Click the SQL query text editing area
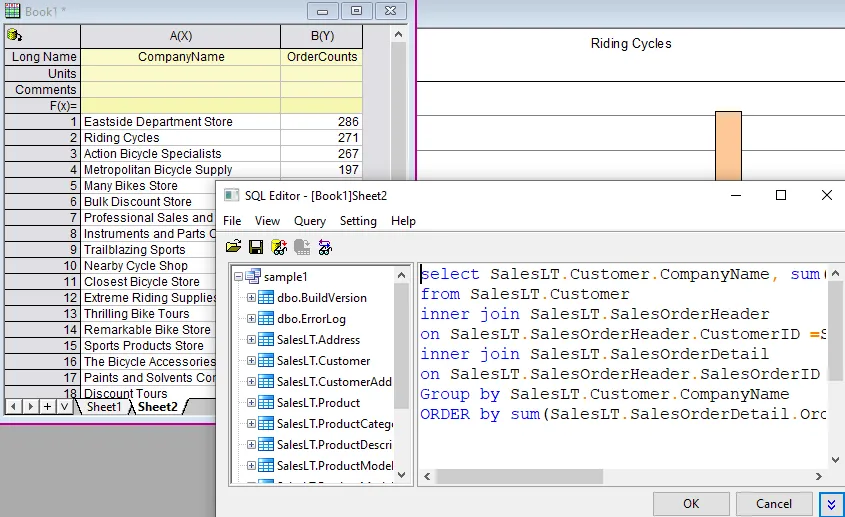Image resolution: width=845 pixels, height=517 pixels. [x=622, y=367]
